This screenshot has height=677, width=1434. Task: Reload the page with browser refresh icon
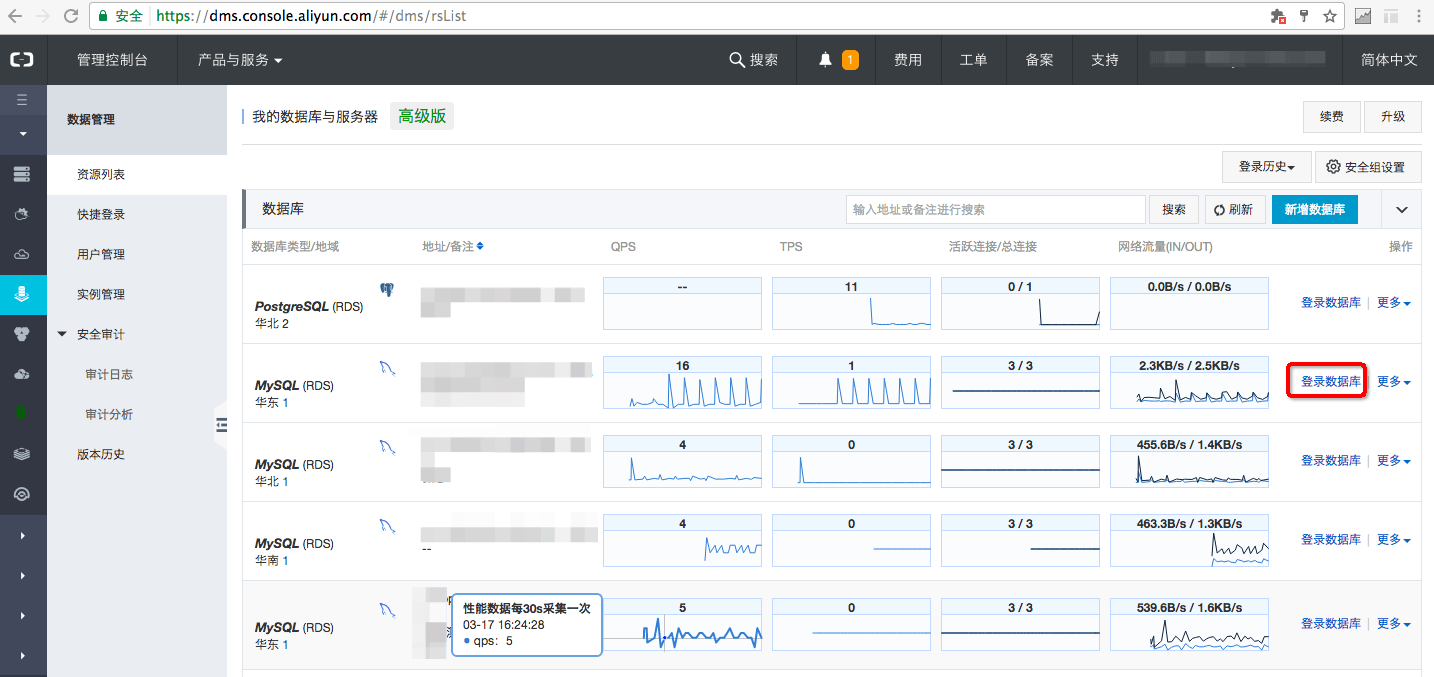tap(71, 16)
